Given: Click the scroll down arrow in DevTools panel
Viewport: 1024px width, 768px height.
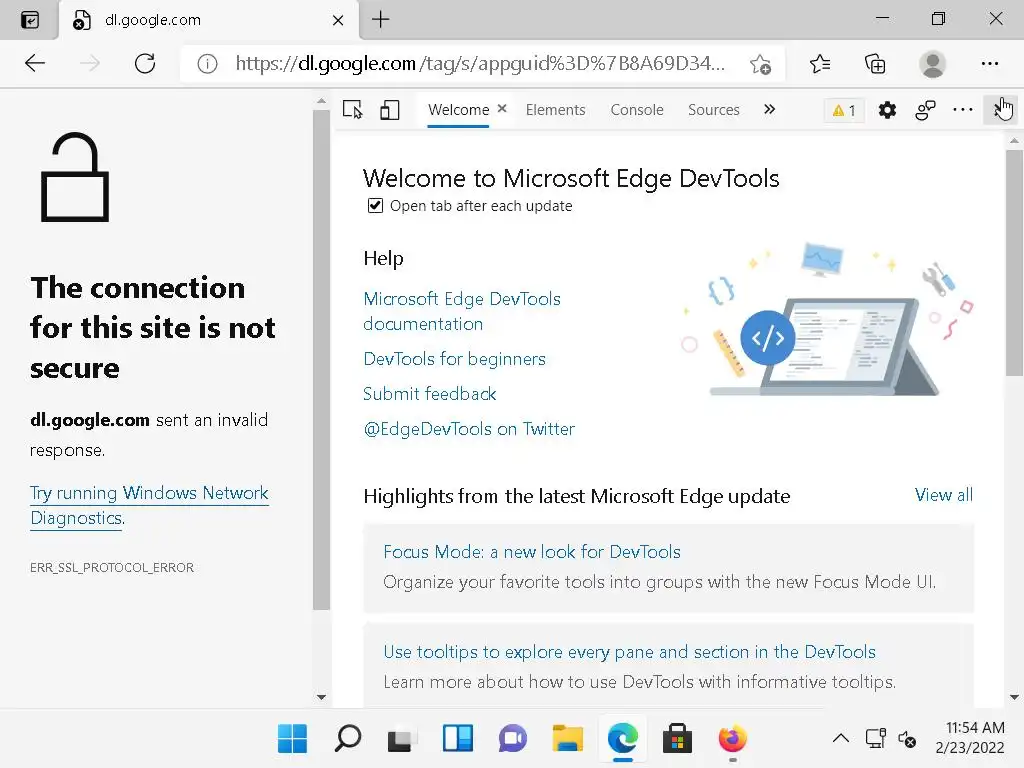Looking at the screenshot, I should [1014, 697].
